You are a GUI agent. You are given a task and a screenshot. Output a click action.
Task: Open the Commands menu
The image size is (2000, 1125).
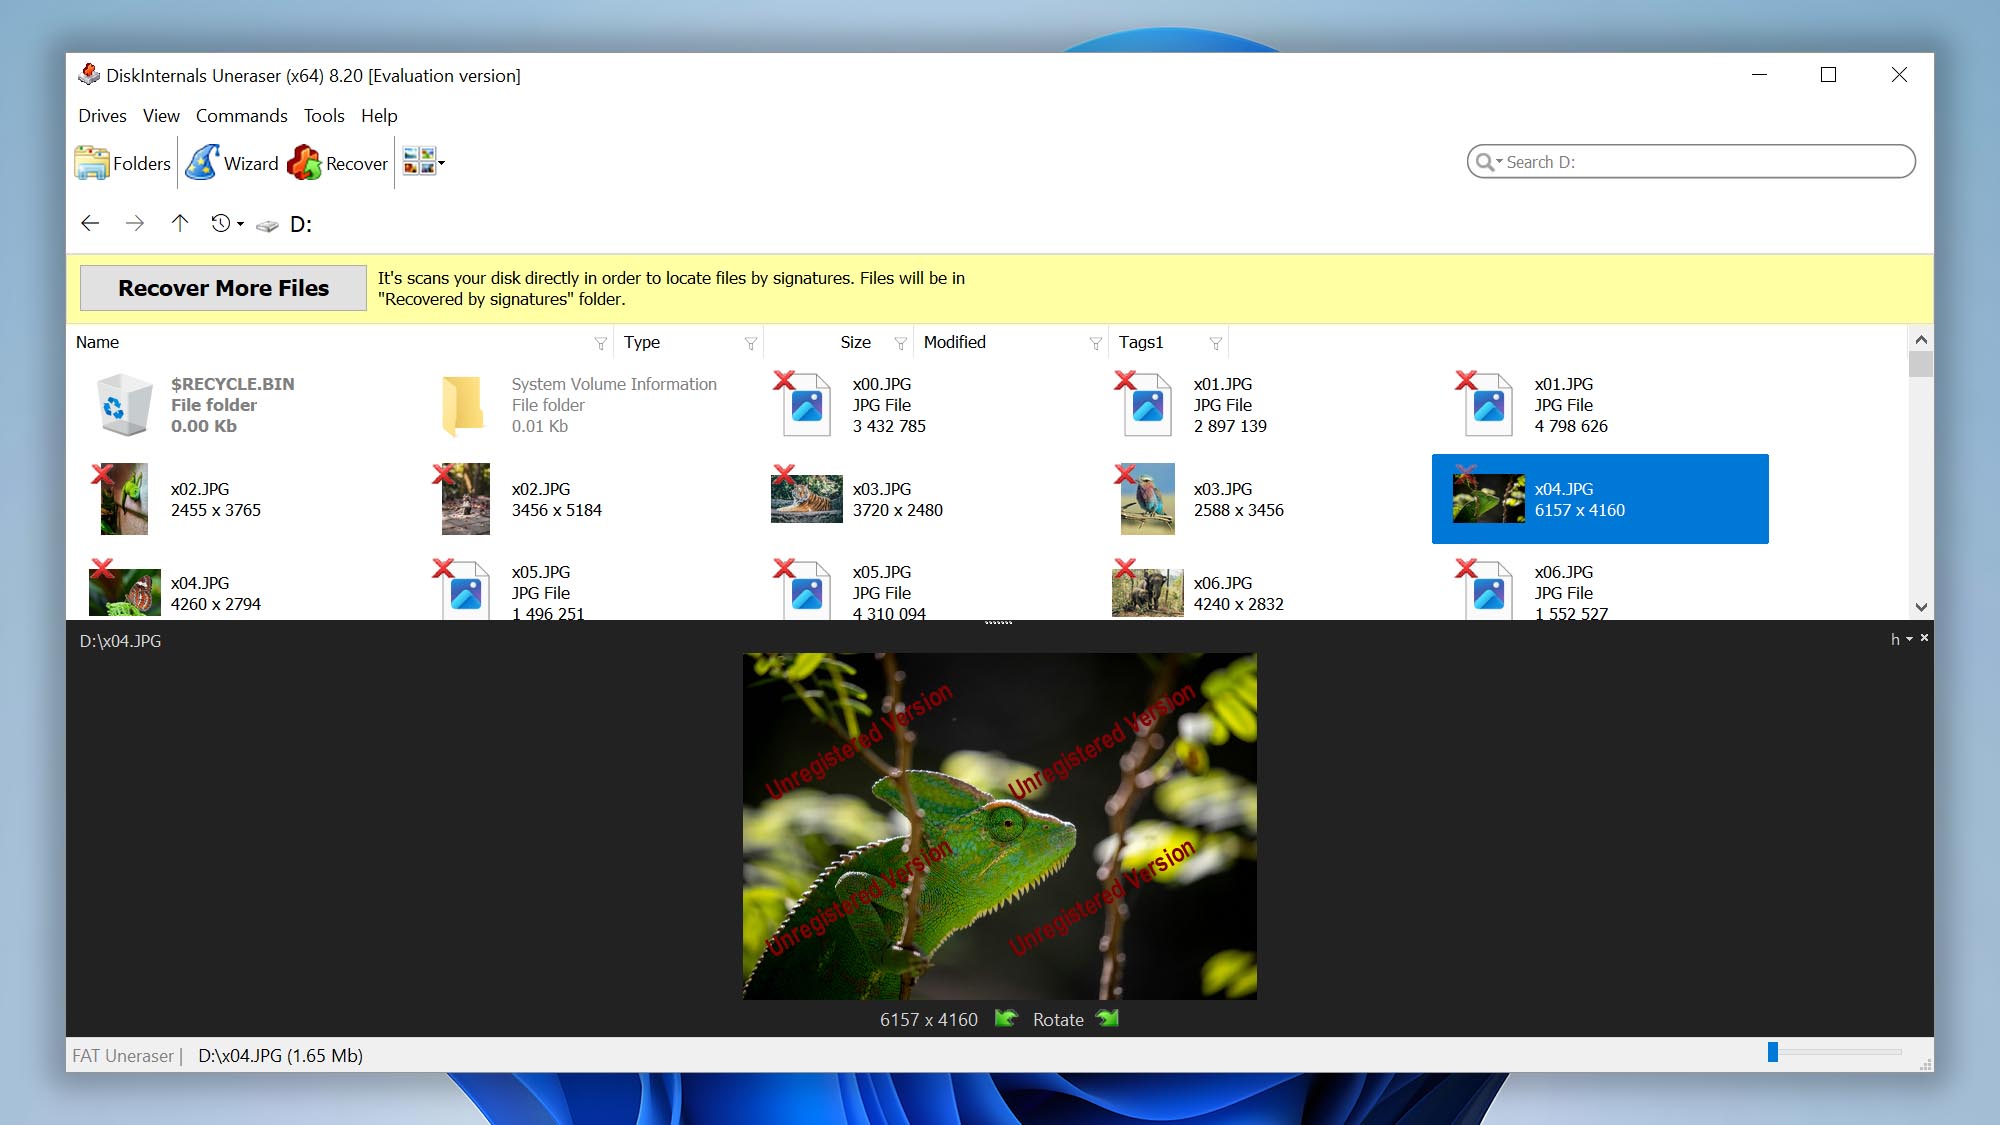(x=241, y=116)
